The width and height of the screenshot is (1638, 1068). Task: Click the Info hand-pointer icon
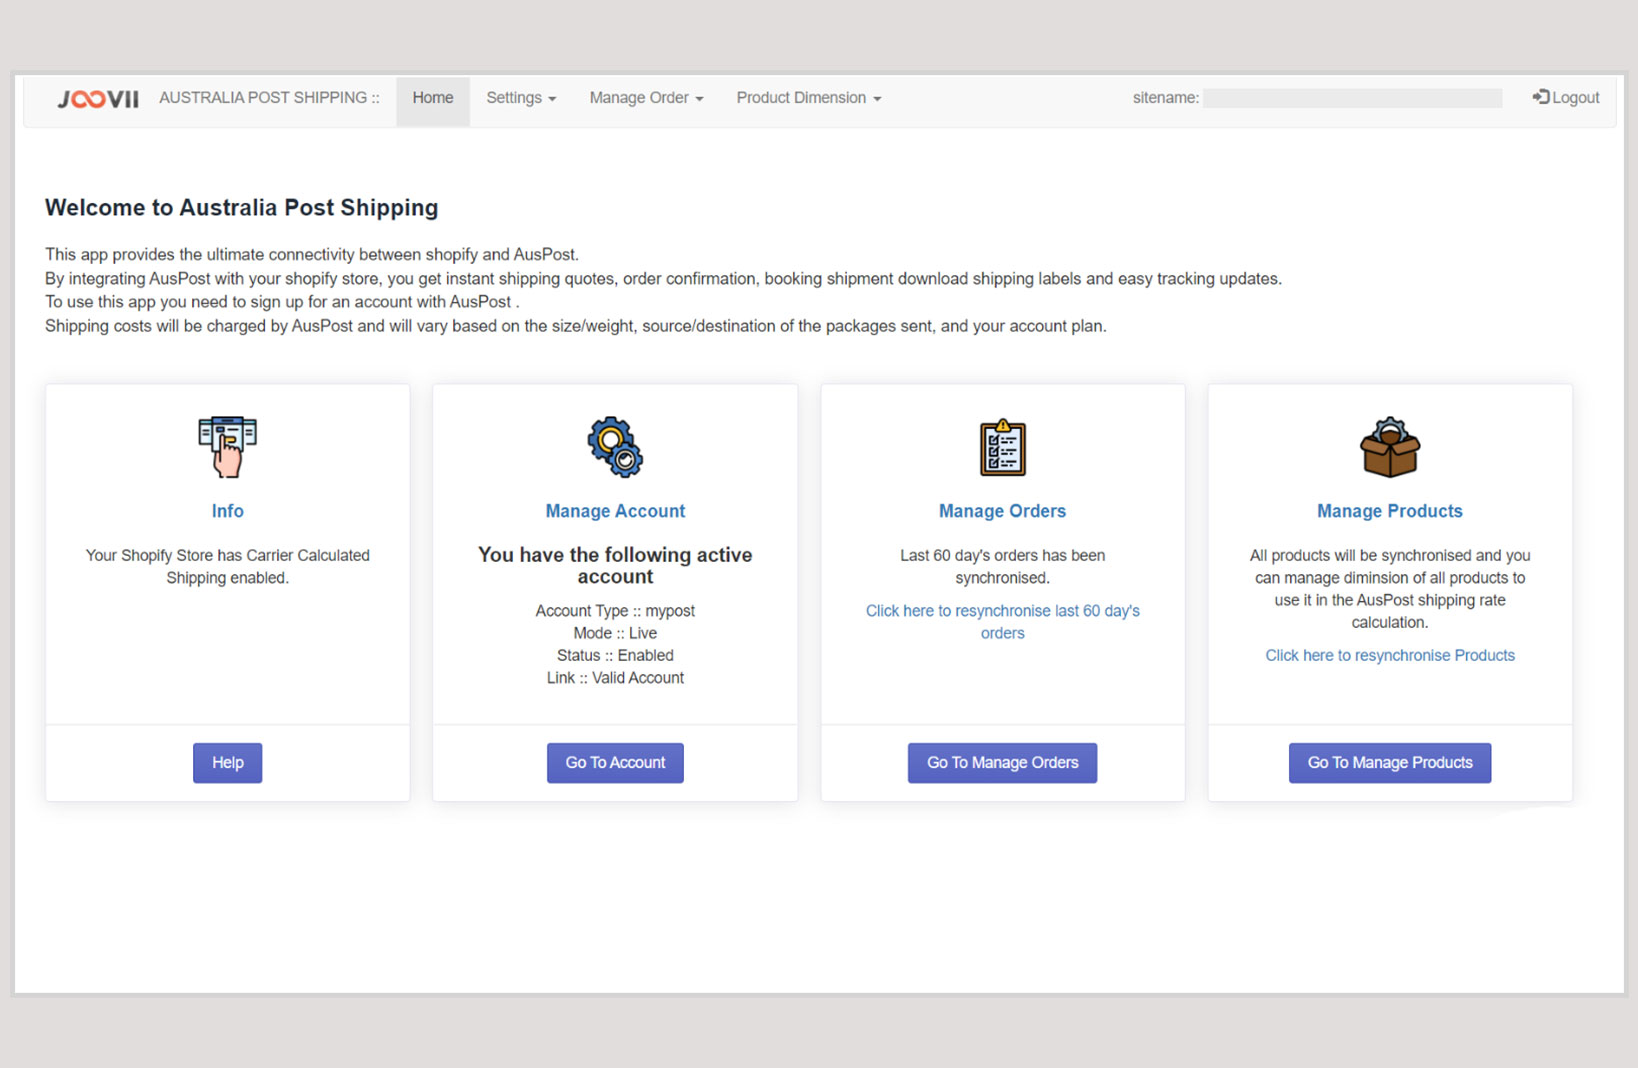tap(227, 447)
